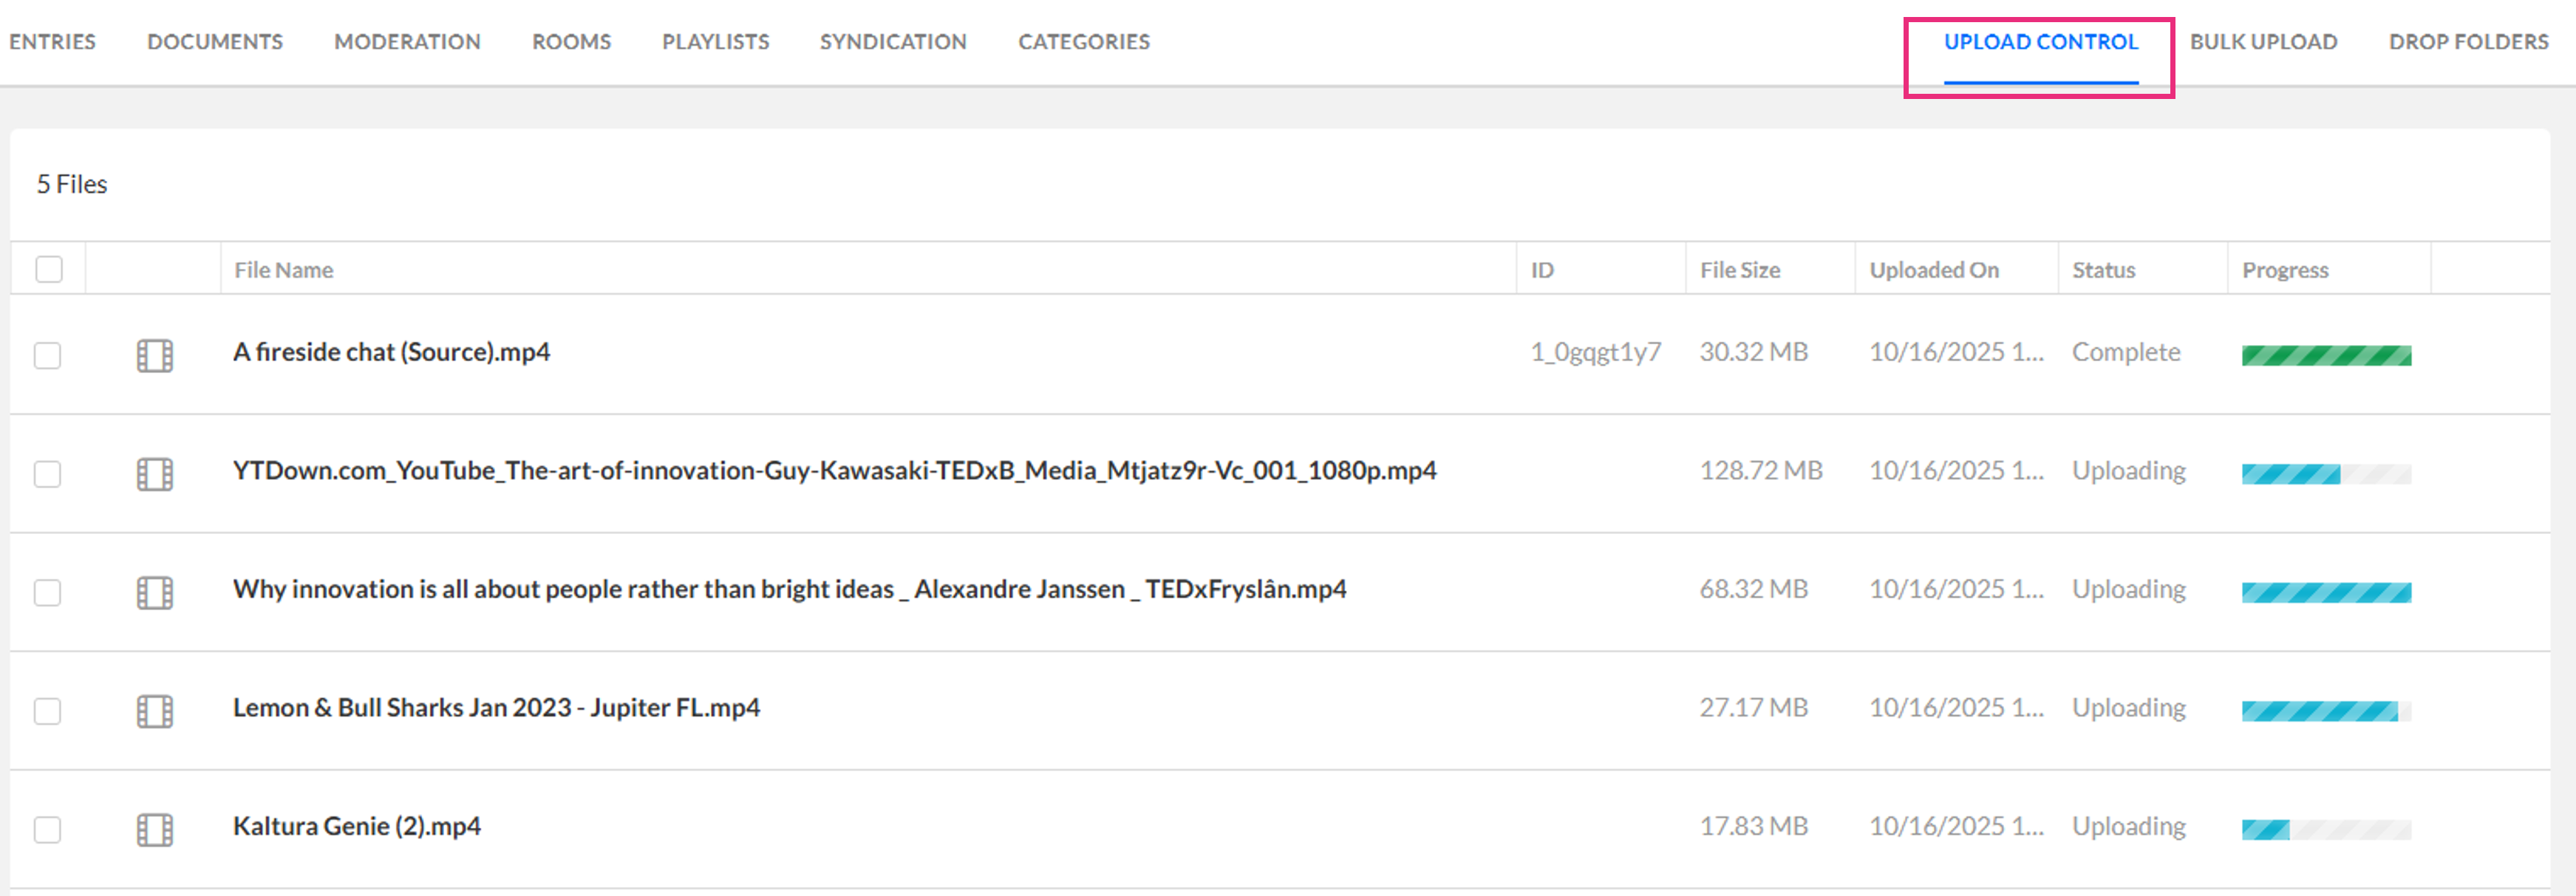Viewport: 2576px width, 896px height.
Task: Click video icon for A fireside chat file
Action: (155, 355)
